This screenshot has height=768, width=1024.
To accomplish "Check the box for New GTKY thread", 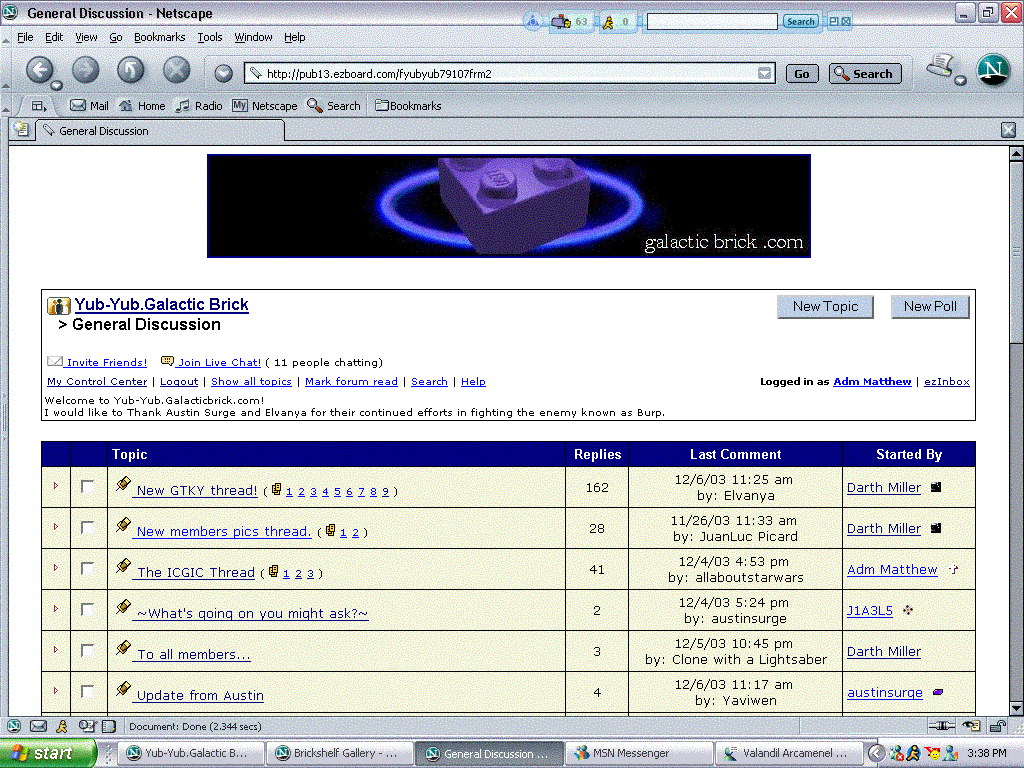I will tap(88, 487).
